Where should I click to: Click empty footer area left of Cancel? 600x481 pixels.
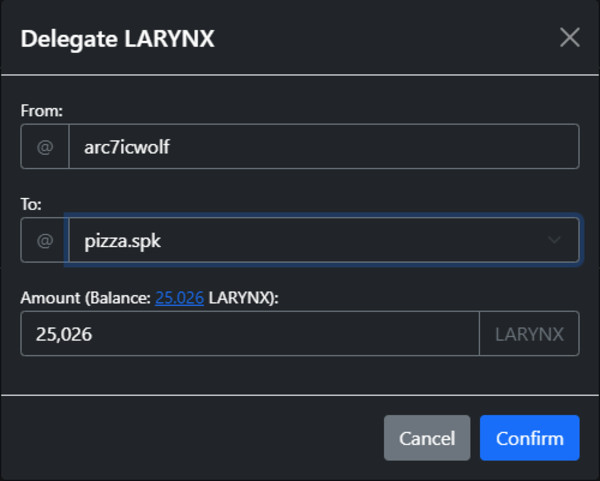[191, 438]
